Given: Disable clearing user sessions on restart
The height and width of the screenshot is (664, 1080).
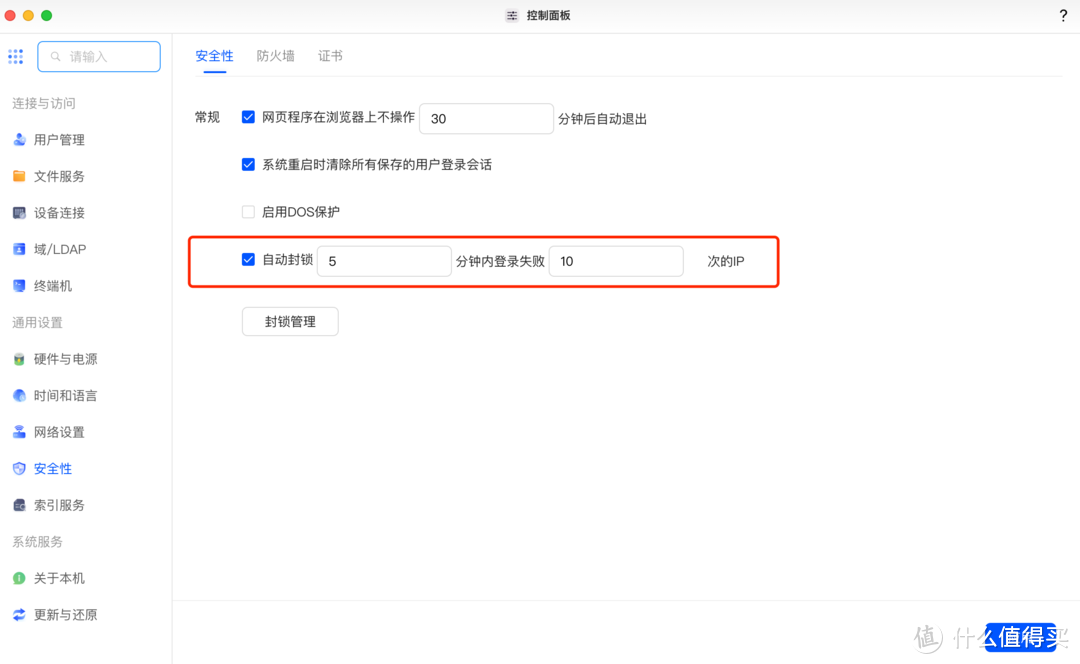Looking at the screenshot, I should [x=248, y=164].
